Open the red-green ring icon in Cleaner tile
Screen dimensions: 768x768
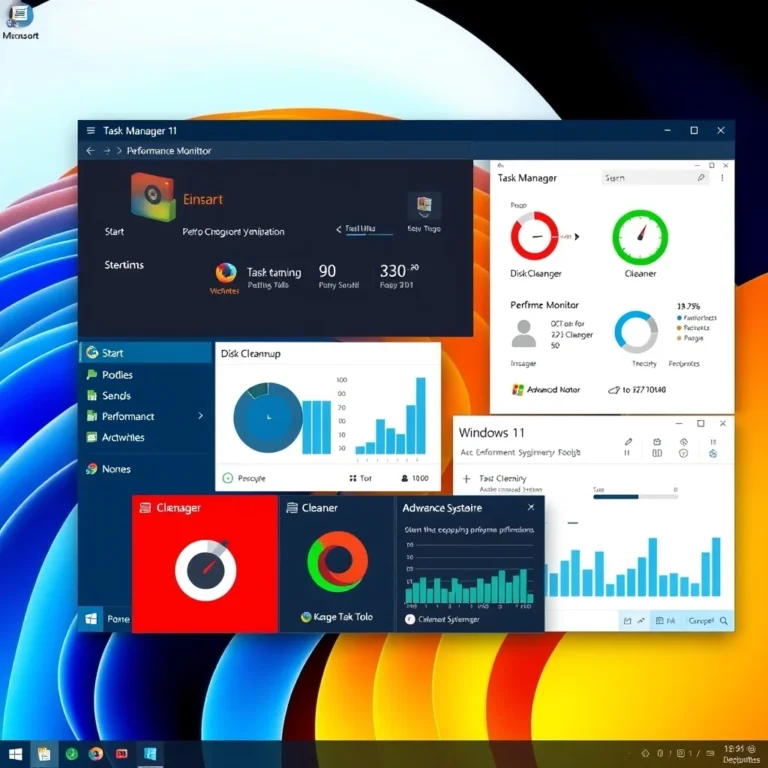pyautogui.click(x=337, y=565)
